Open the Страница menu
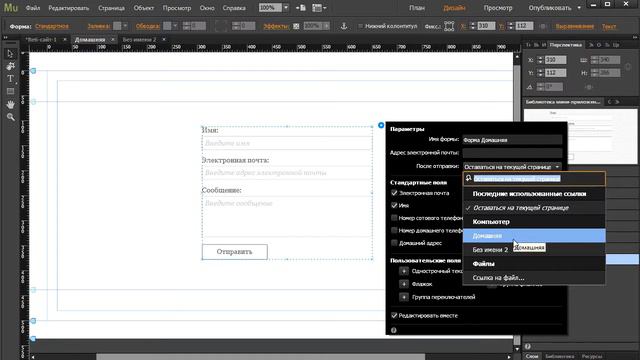 pyautogui.click(x=111, y=8)
